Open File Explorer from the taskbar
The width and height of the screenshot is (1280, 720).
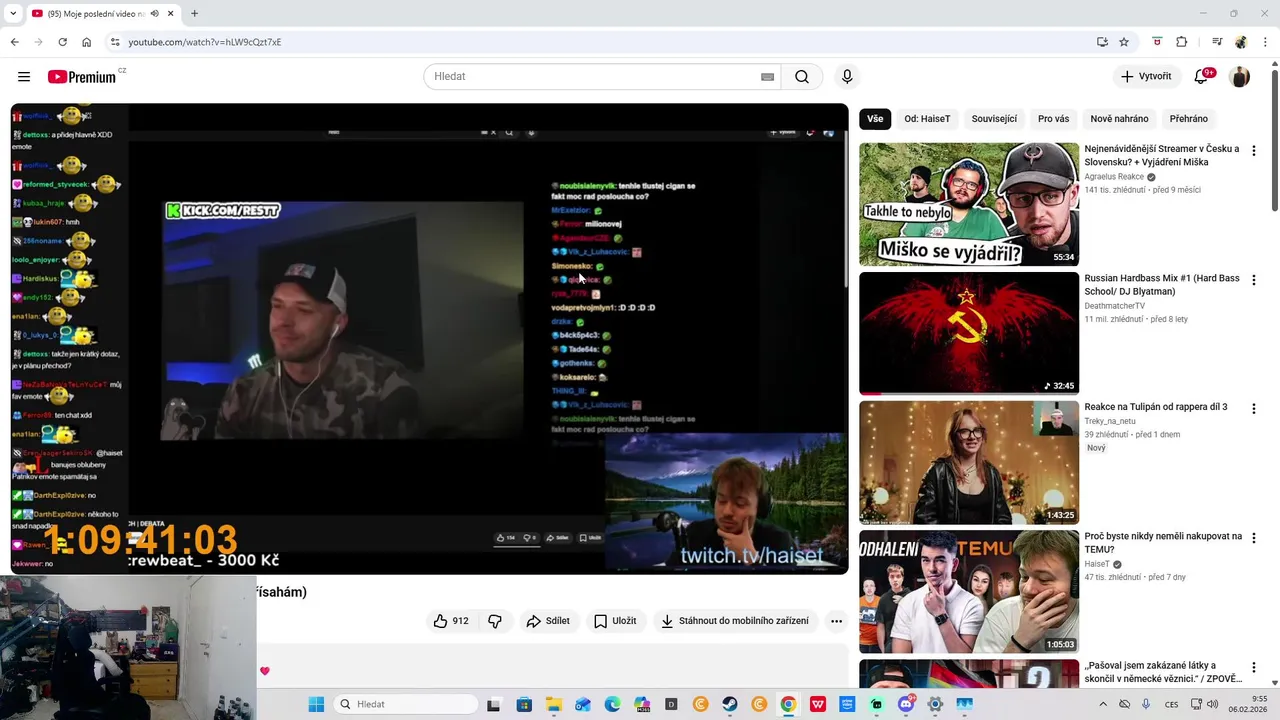coord(553,704)
